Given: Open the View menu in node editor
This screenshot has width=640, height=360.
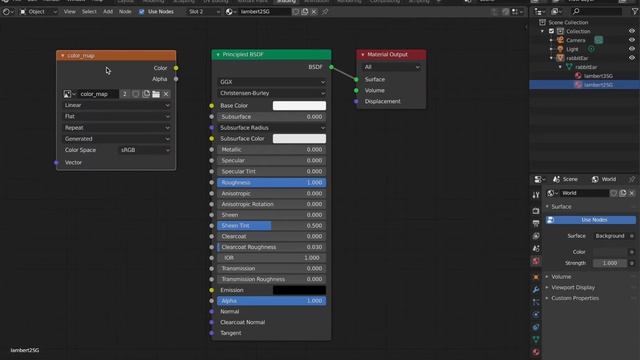Looking at the screenshot, I should point(69,12).
